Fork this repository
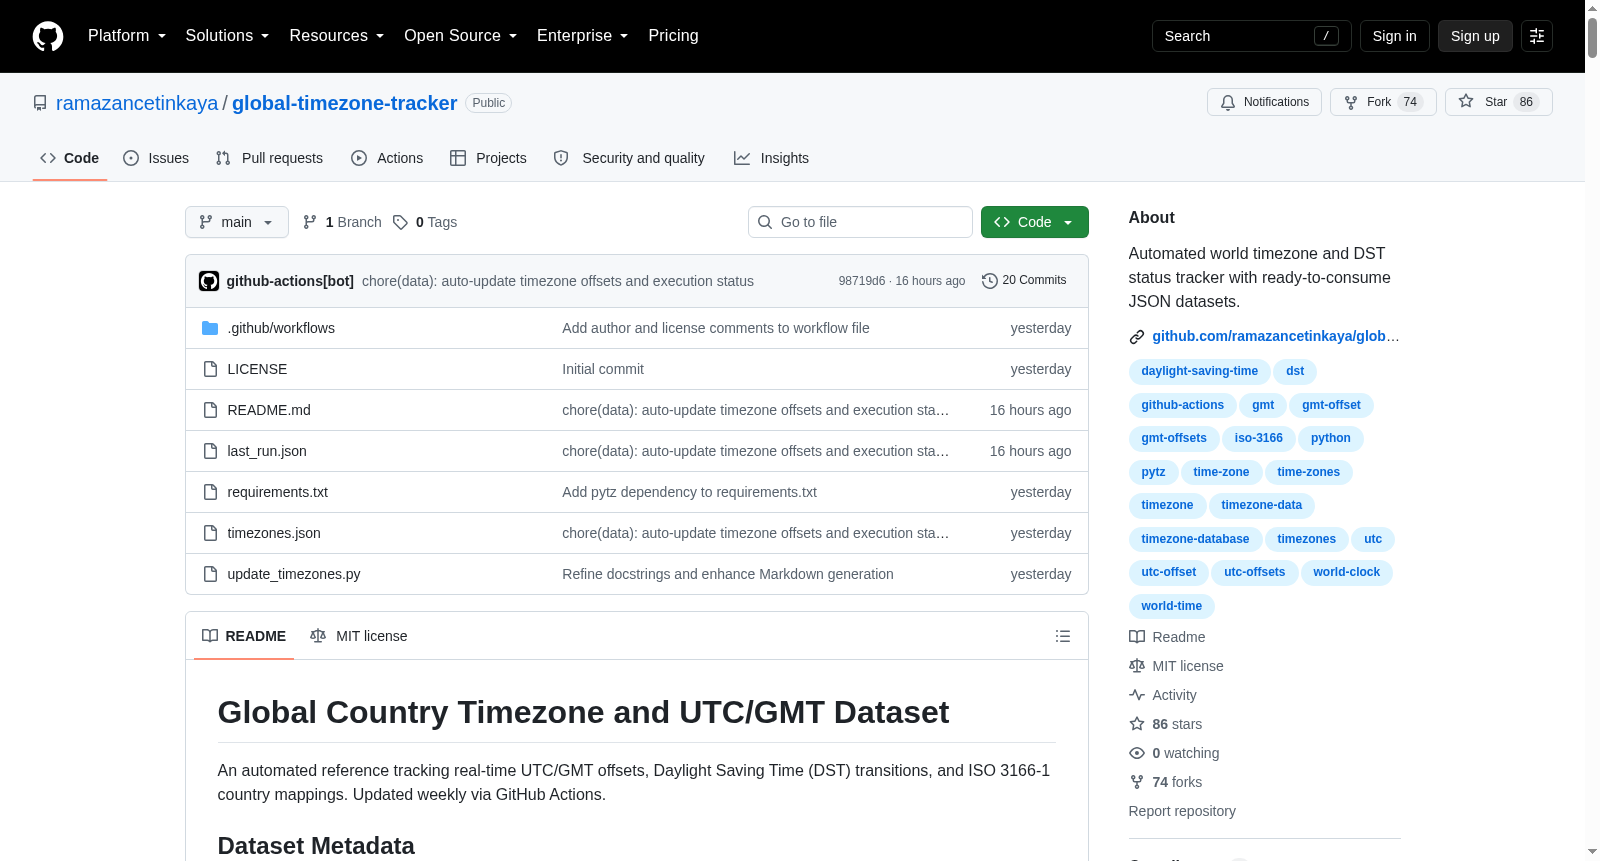This screenshot has height=861, width=1600. tap(1383, 102)
